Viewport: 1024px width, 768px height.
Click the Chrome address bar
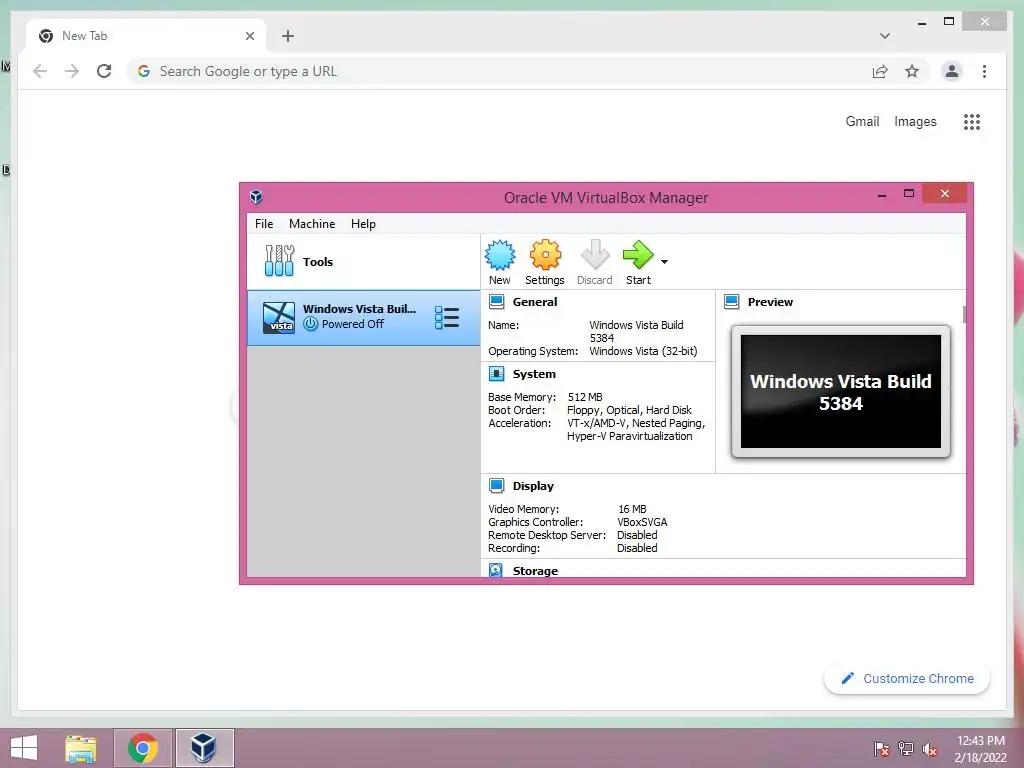pos(496,71)
